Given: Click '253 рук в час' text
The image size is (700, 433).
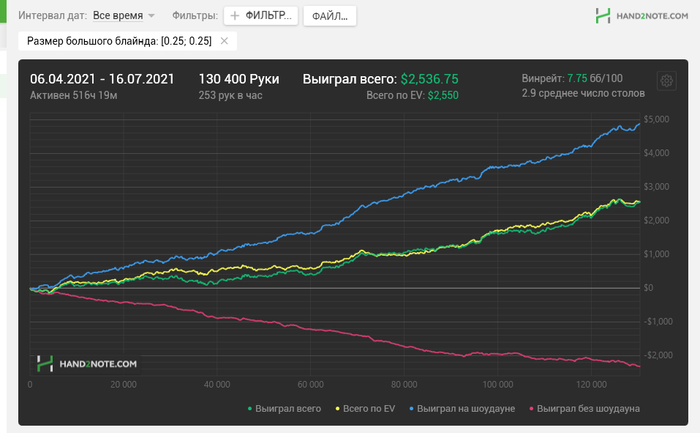Looking at the screenshot, I should [230, 95].
